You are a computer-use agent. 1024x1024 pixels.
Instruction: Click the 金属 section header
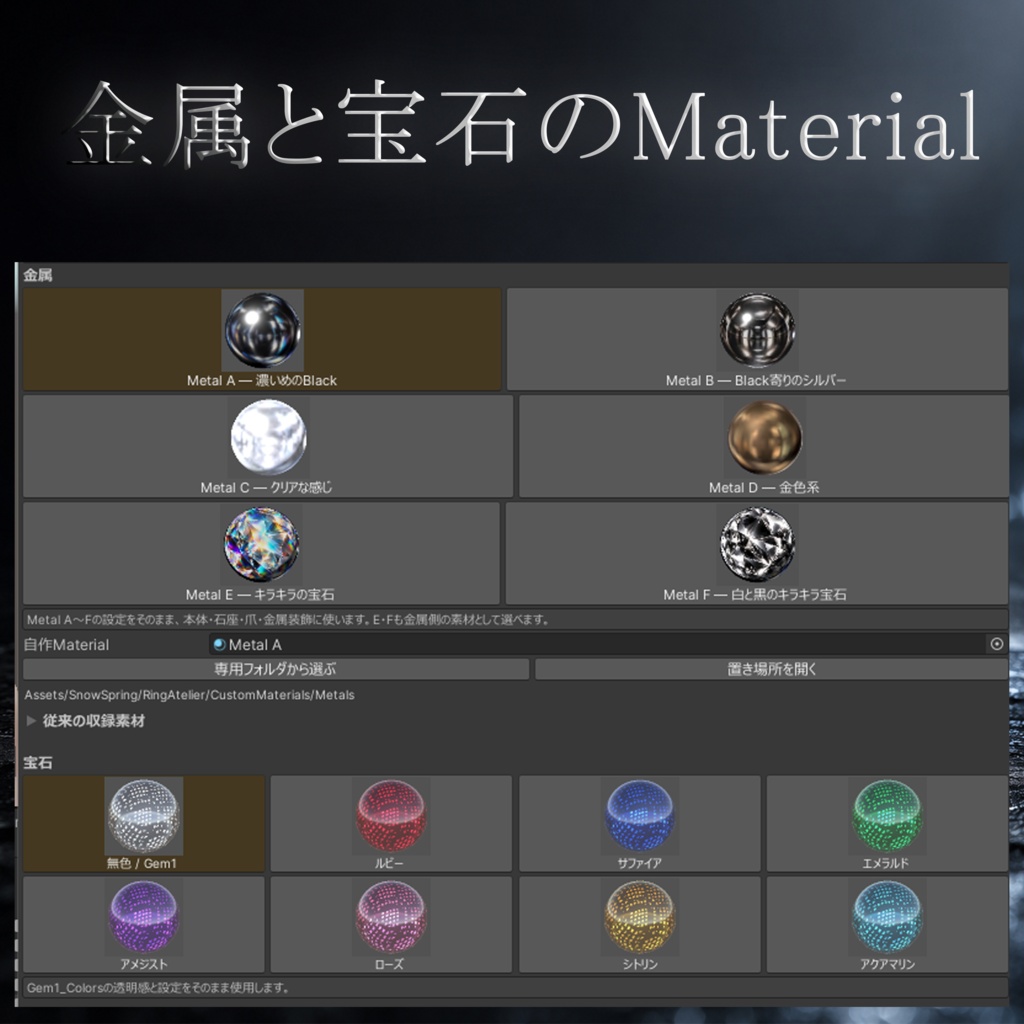point(38,275)
